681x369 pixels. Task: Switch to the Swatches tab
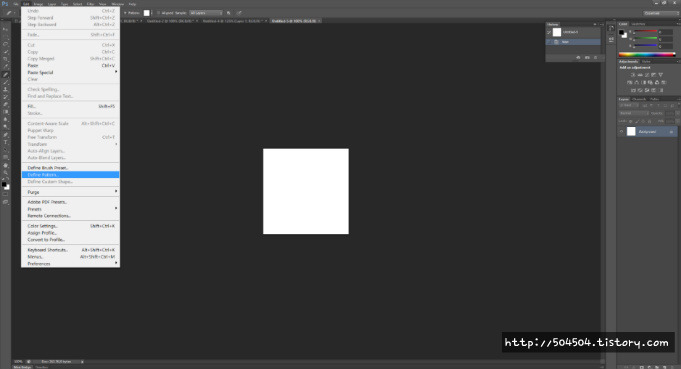(x=638, y=24)
